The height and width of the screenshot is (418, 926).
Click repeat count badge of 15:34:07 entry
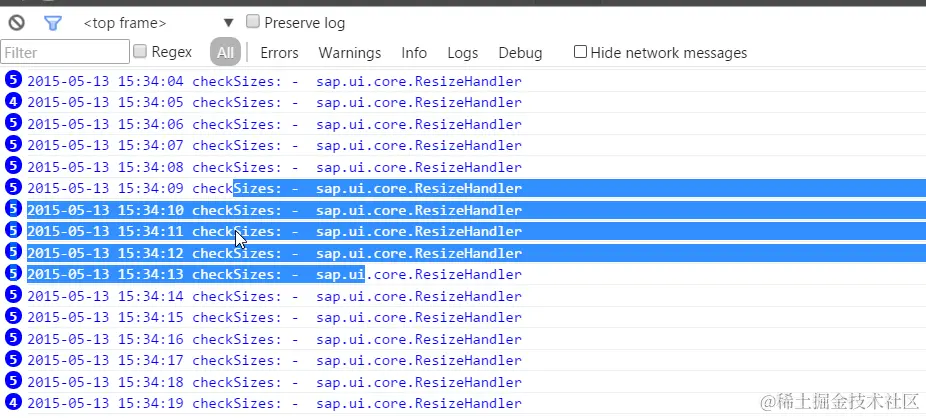(x=13, y=144)
